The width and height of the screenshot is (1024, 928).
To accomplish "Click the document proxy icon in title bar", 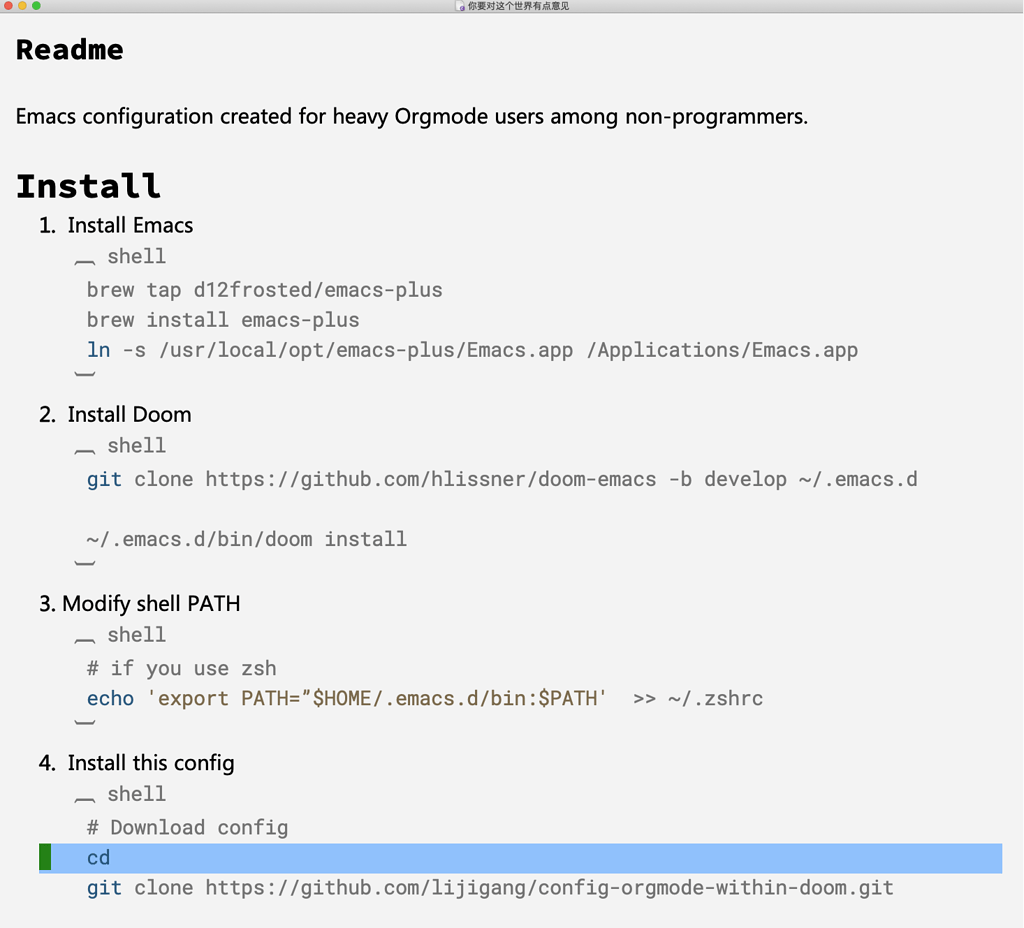I will coord(460,6).
